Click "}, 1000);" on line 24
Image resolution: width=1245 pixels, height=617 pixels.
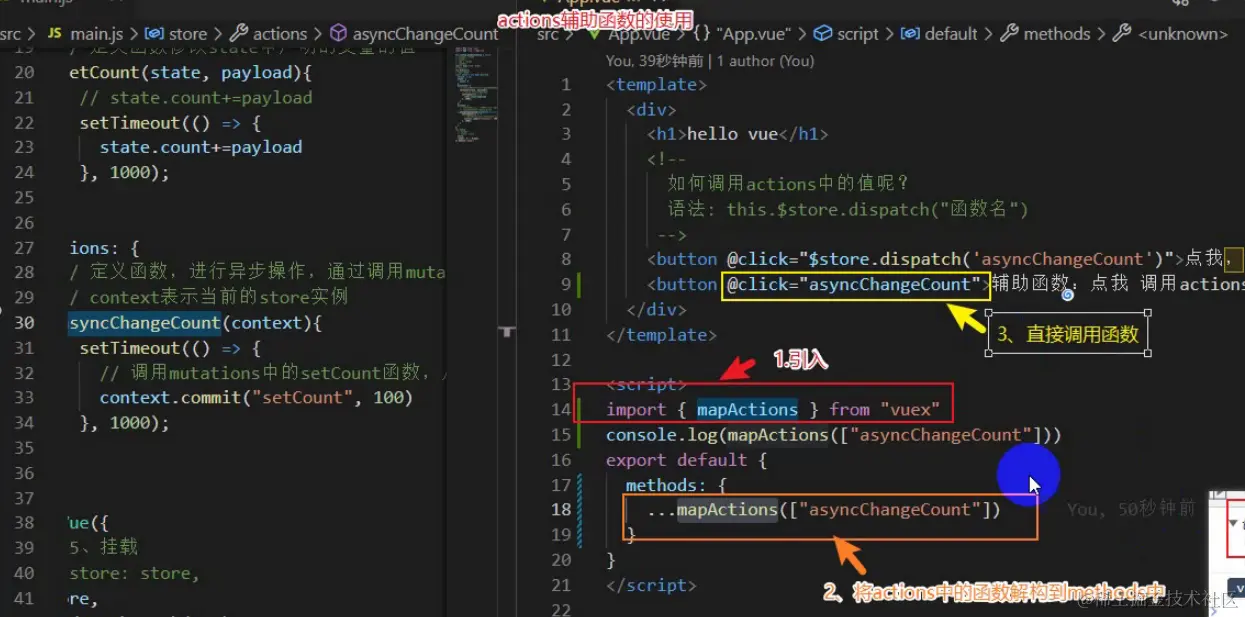(124, 172)
